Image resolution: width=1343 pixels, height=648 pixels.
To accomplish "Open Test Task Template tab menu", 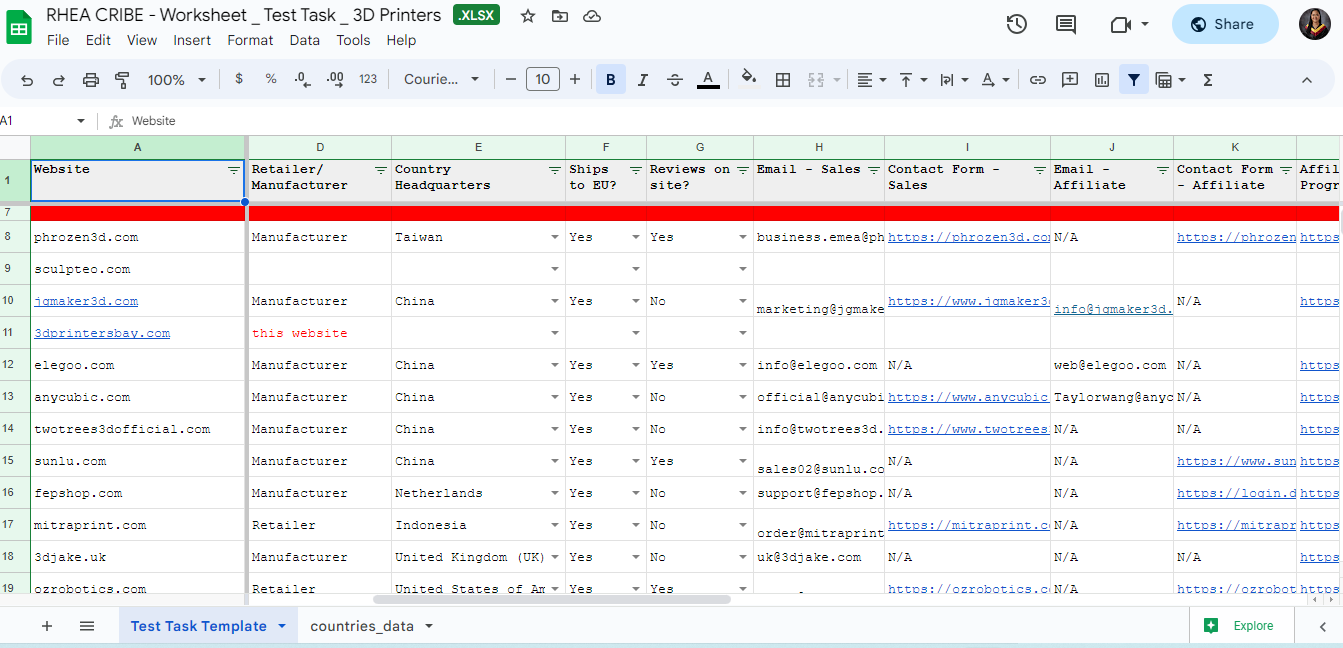I will click(x=282, y=626).
